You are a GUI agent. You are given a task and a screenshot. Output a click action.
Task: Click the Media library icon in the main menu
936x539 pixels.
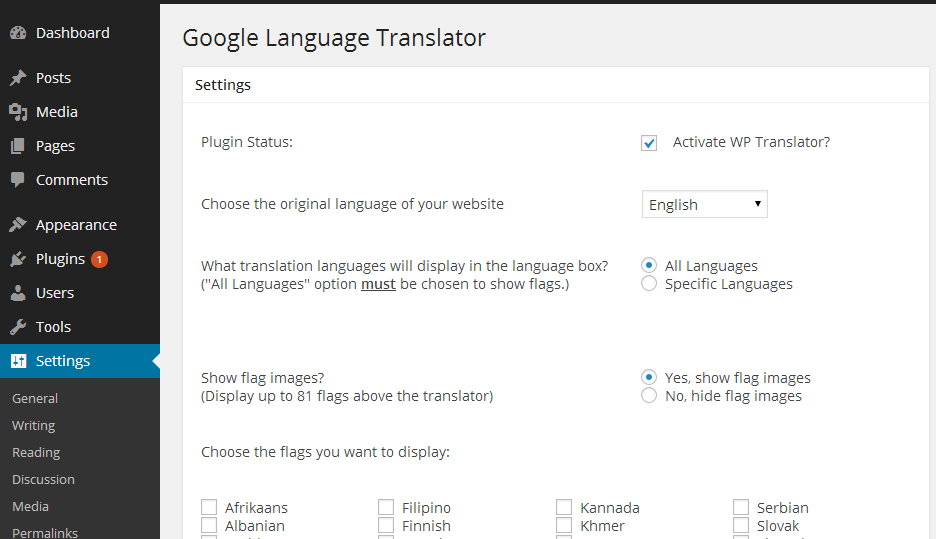coord(18,112)
